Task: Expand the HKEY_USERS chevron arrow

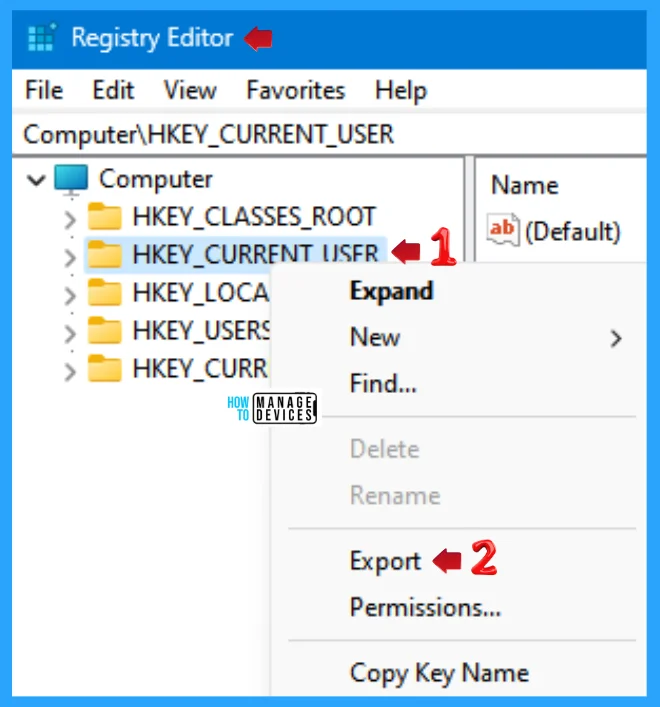Action: pyautogui.click(x=69, y=332)
